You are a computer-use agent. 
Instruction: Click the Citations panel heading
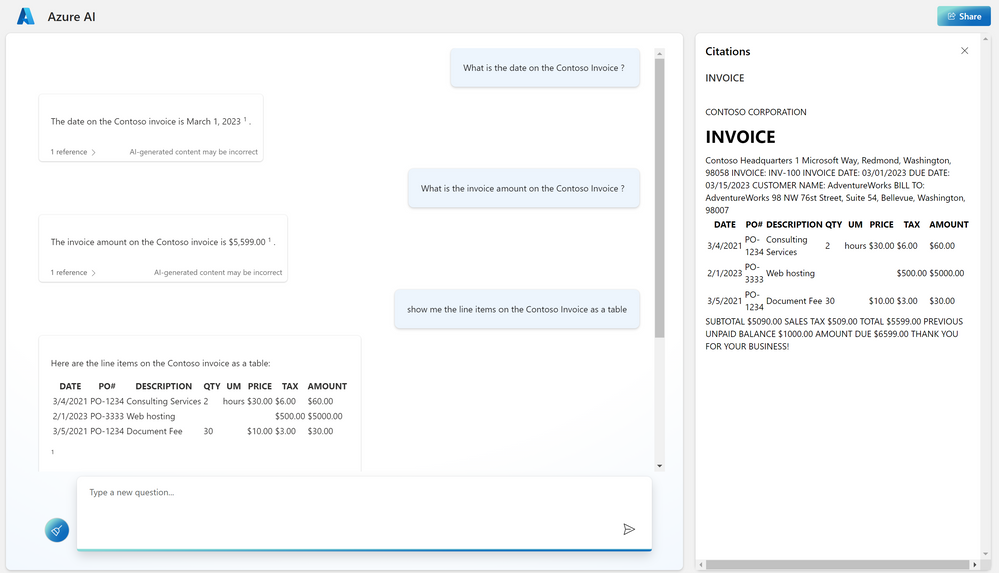[x=728, y=51]
